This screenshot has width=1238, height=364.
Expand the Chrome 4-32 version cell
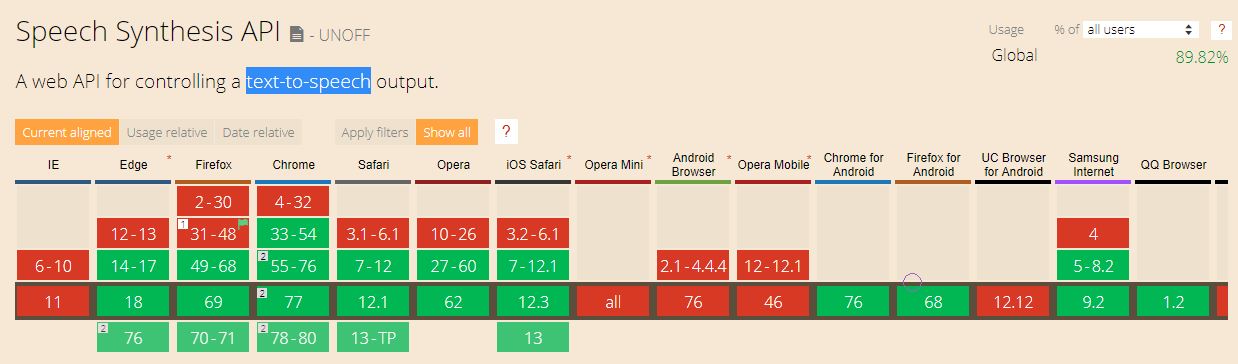click(294, 202)
